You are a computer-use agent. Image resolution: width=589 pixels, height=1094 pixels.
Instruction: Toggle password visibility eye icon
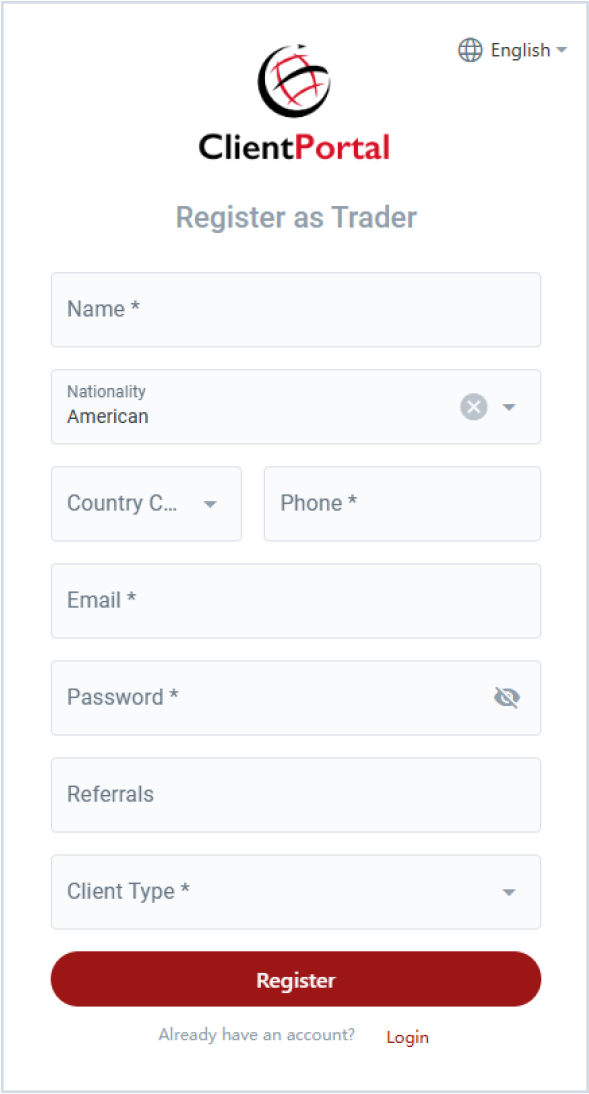(x=507, y=697)
